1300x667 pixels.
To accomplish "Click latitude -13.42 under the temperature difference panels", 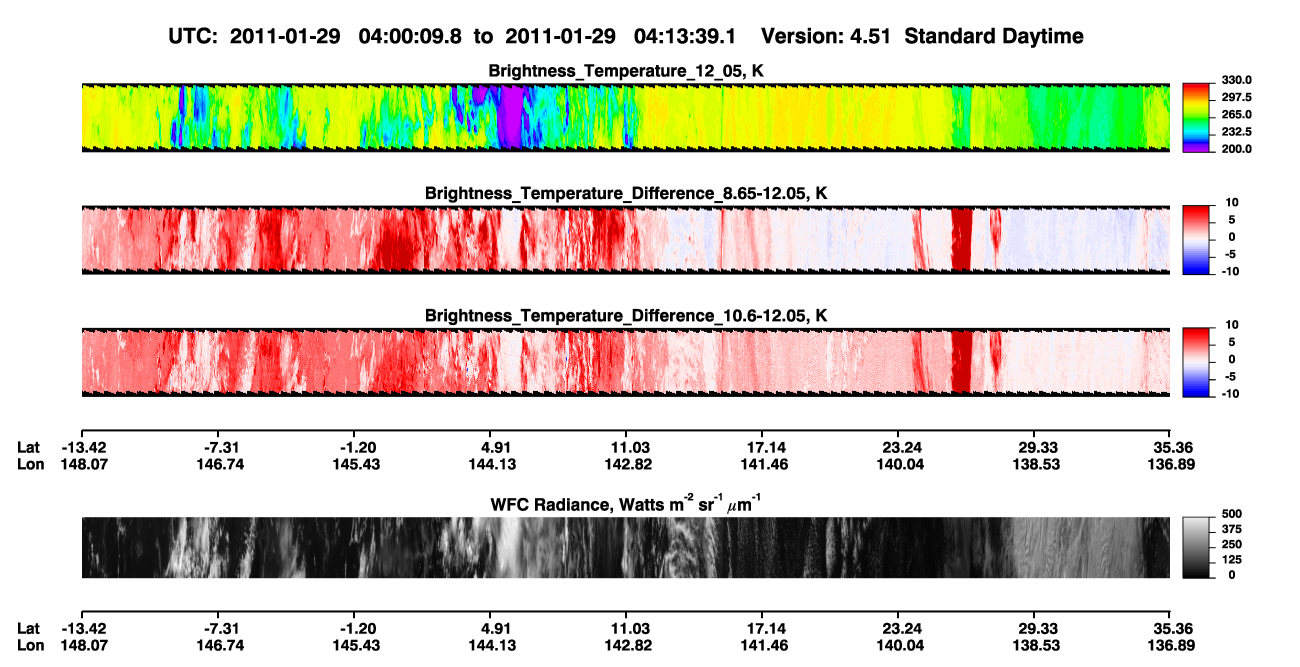I will [84, 447].
